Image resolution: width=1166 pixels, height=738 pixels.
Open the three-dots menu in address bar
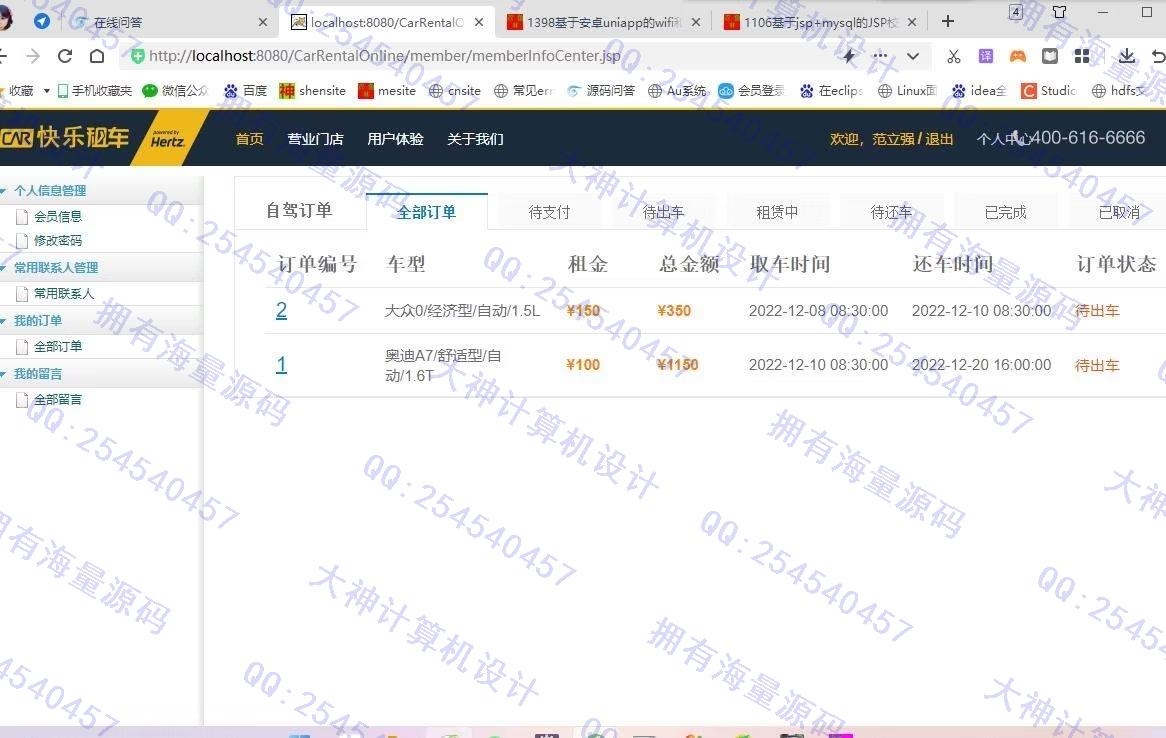(880, 56)
